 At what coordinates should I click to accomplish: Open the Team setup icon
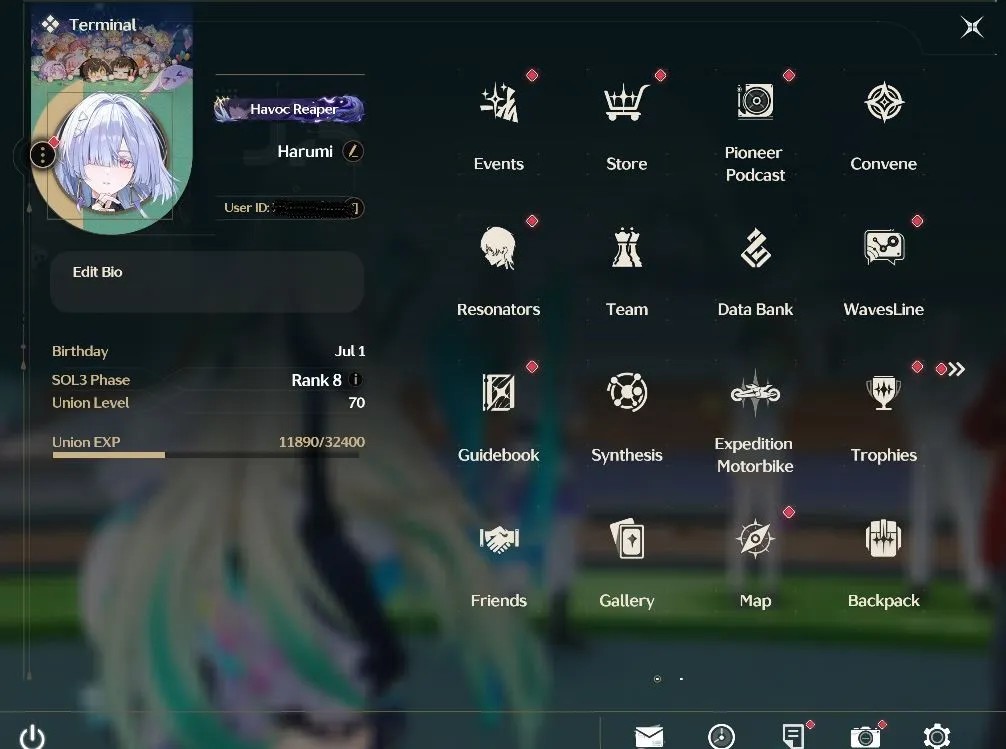[x=627, y=248]
